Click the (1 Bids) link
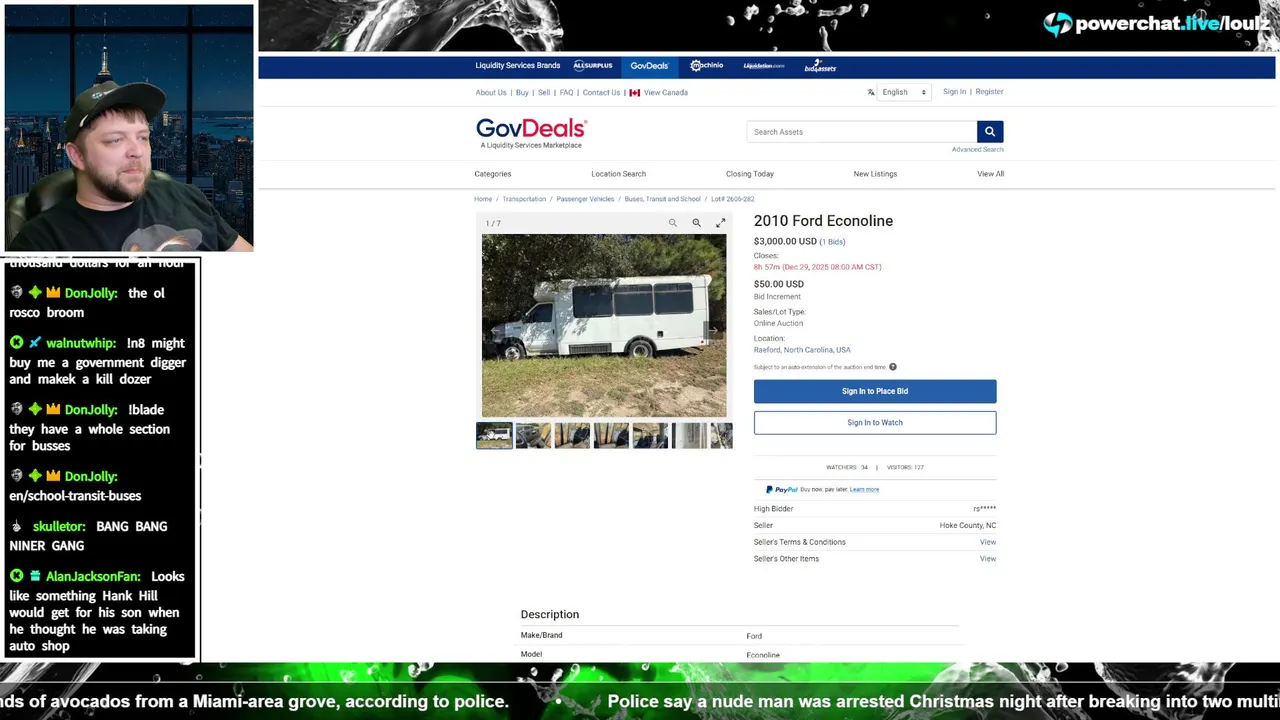 (832, 242)
